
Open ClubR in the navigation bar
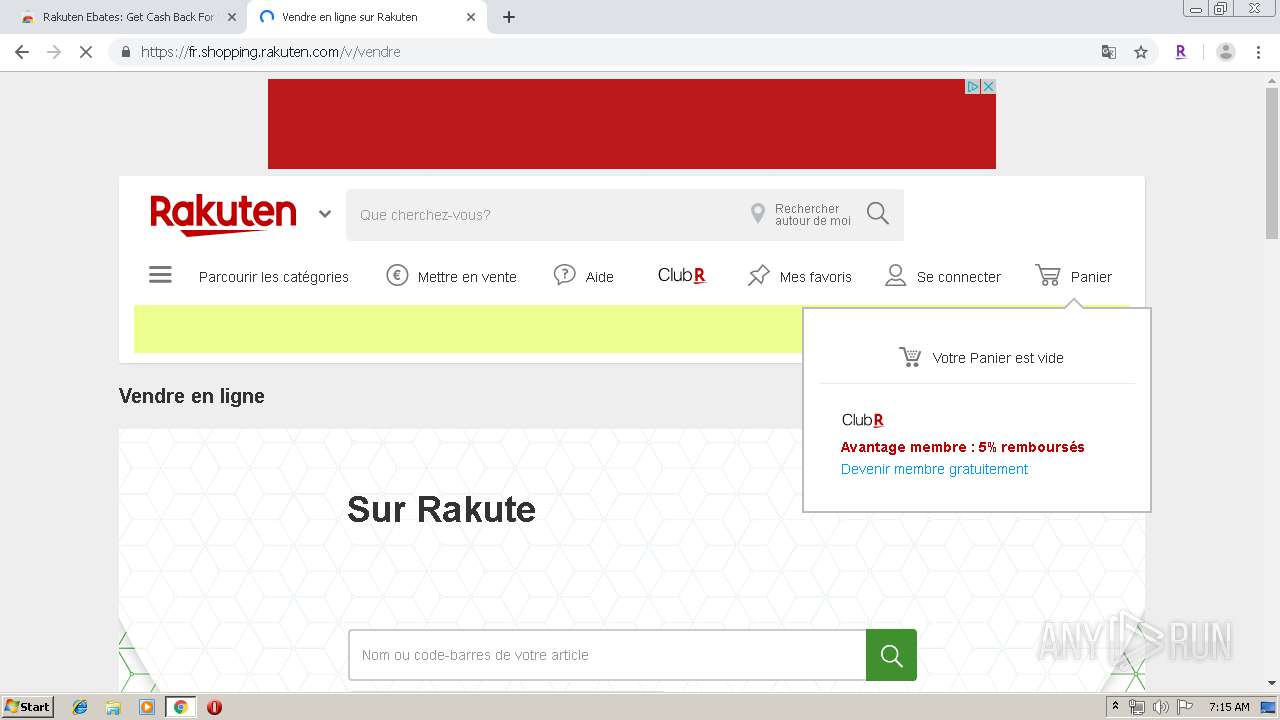click(682, 275)
